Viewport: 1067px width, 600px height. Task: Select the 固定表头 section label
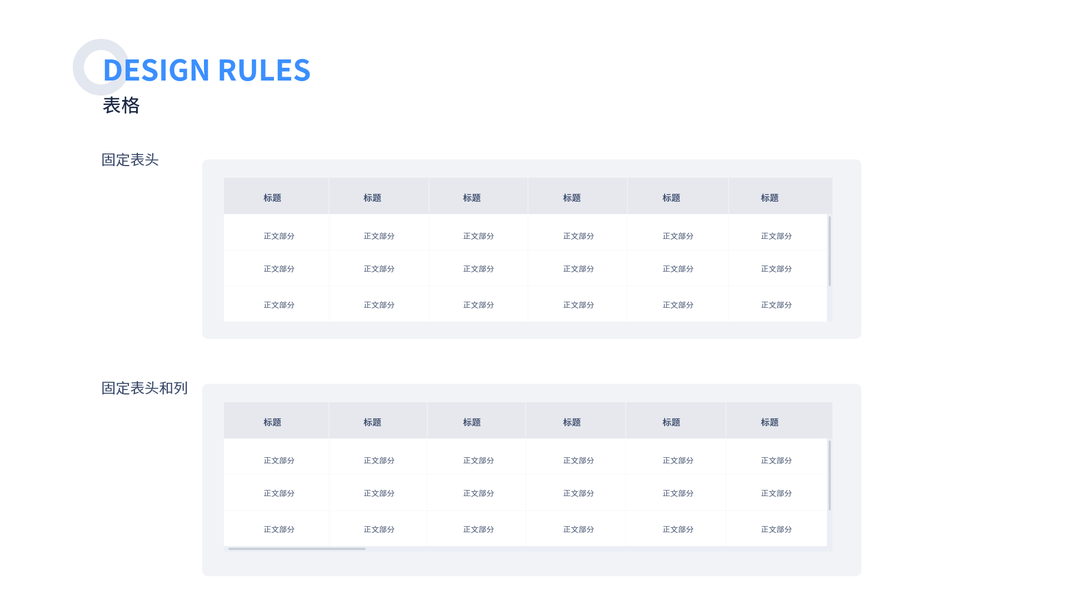[x=130, y=160]
